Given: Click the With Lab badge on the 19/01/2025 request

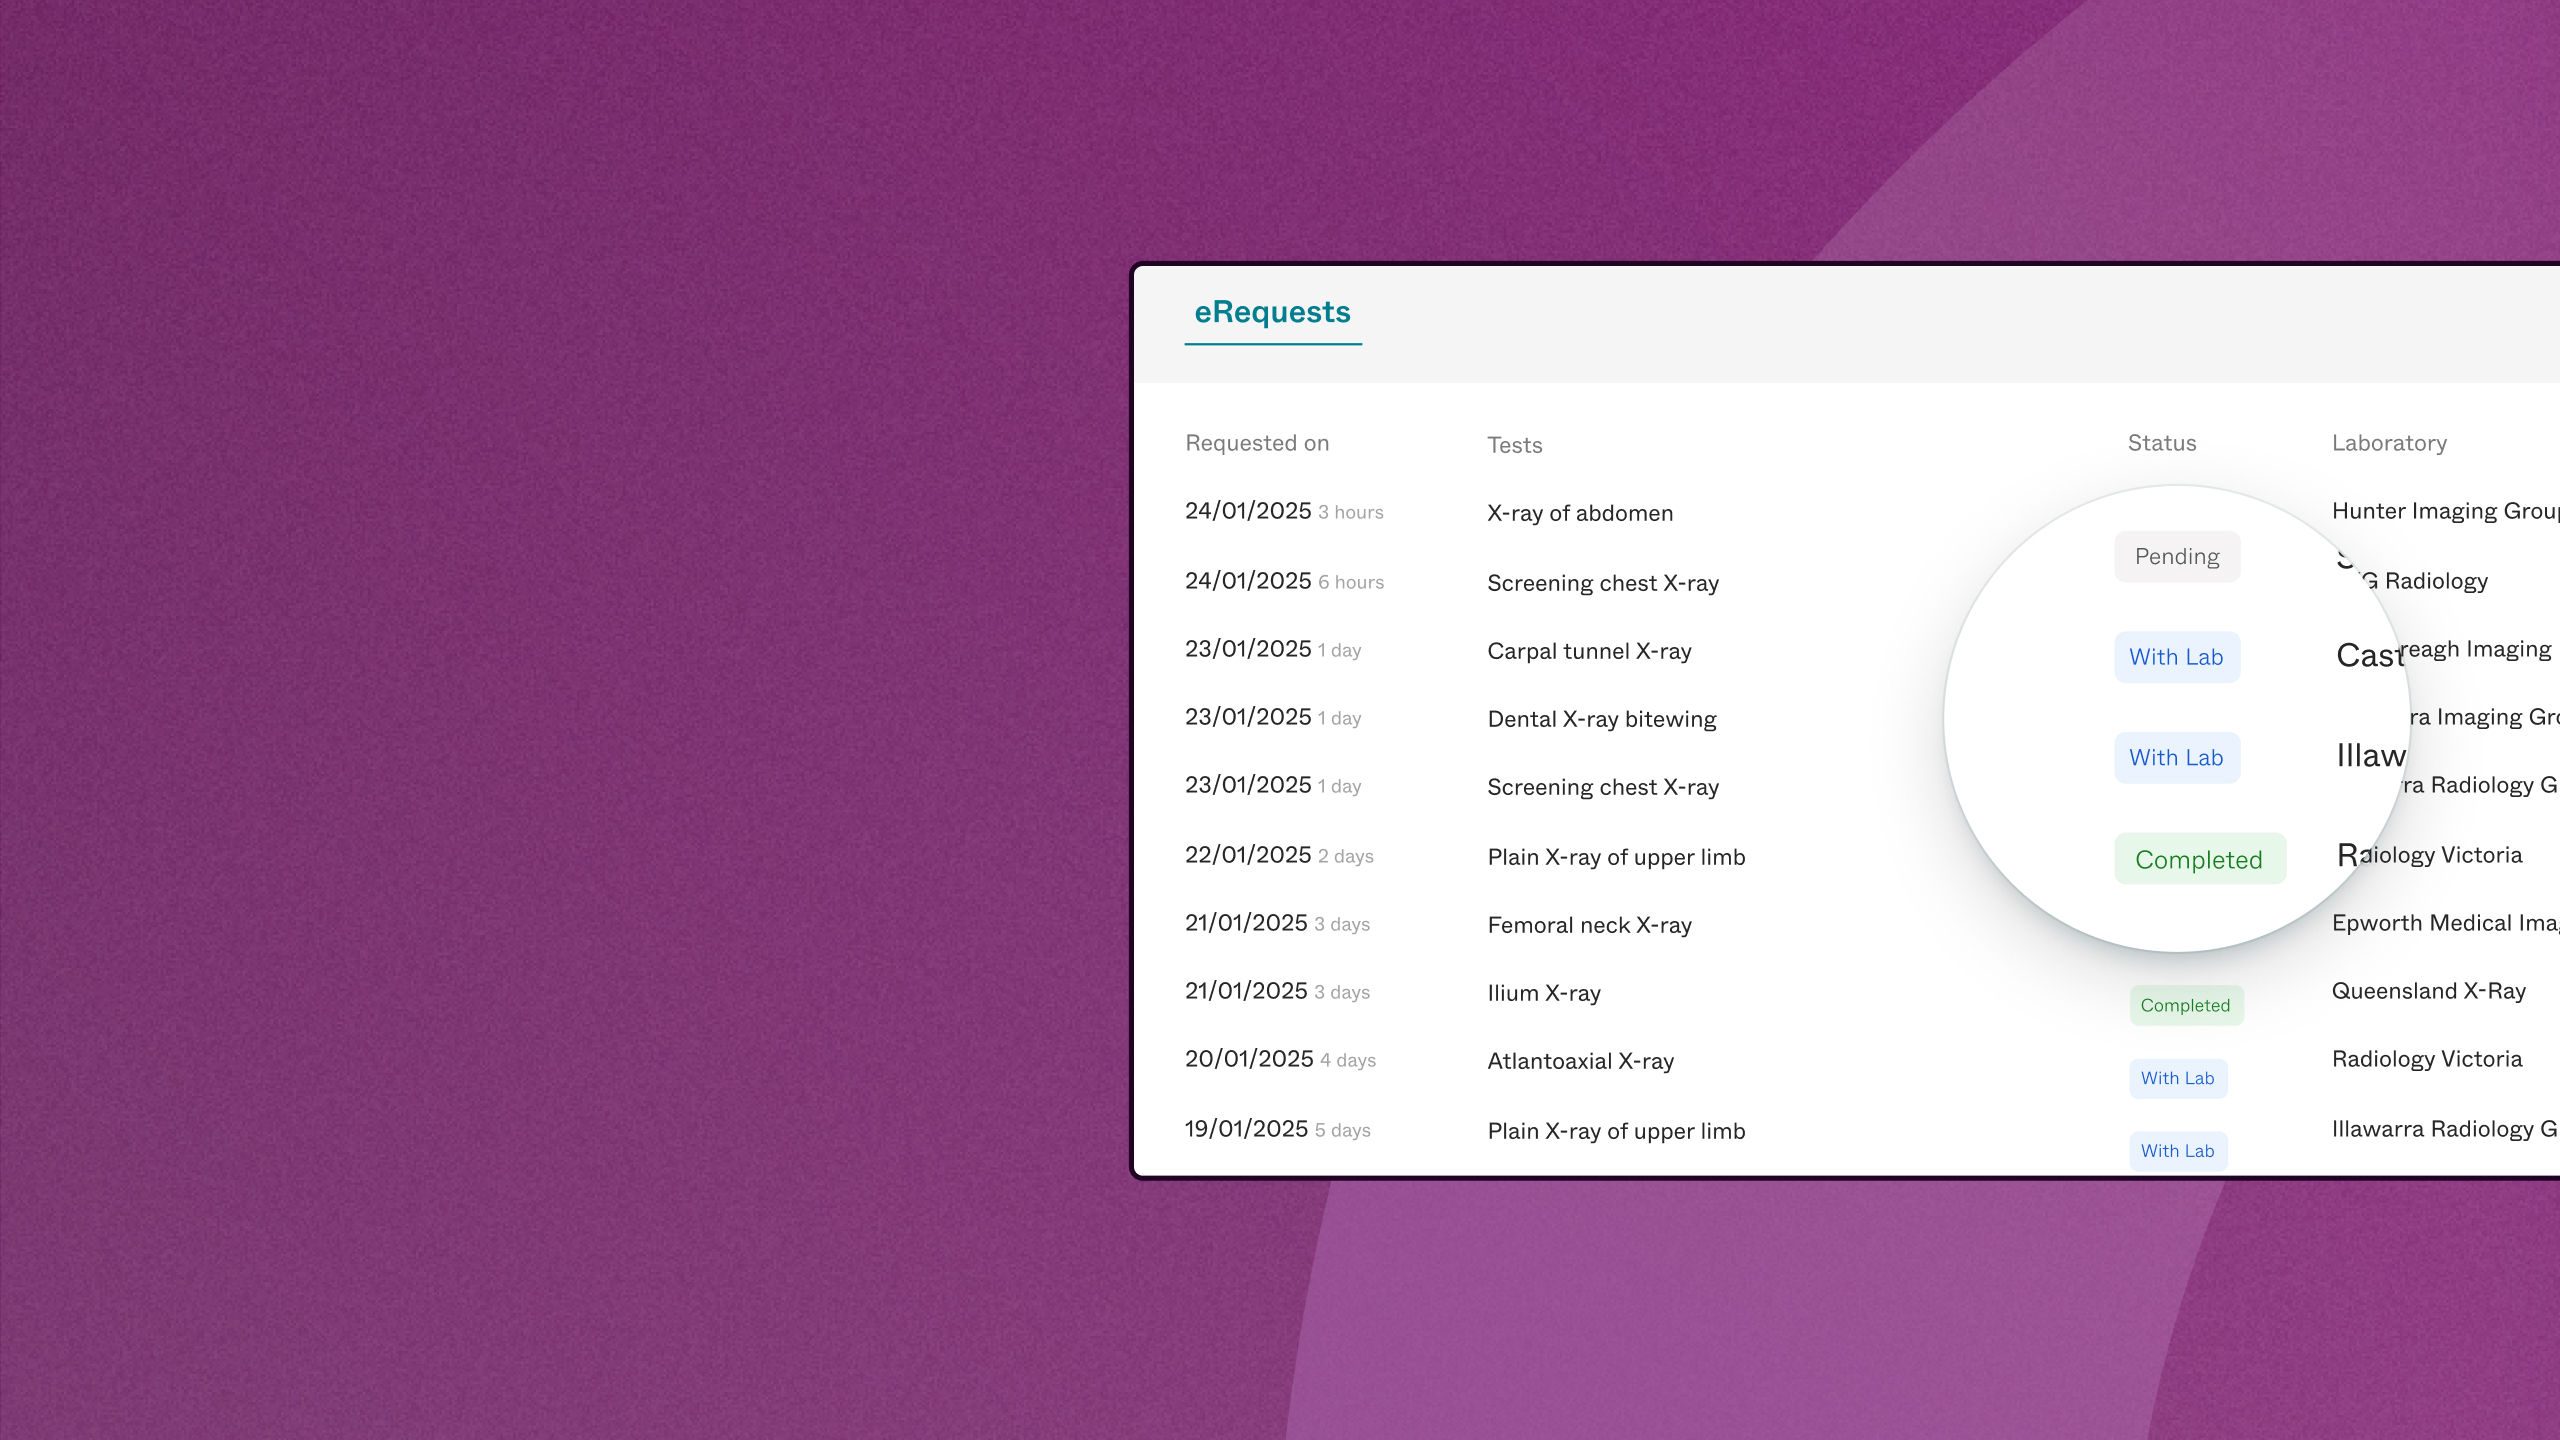Looking at the screenshot, I should pyautogui.click(x=2178, y=1150).
